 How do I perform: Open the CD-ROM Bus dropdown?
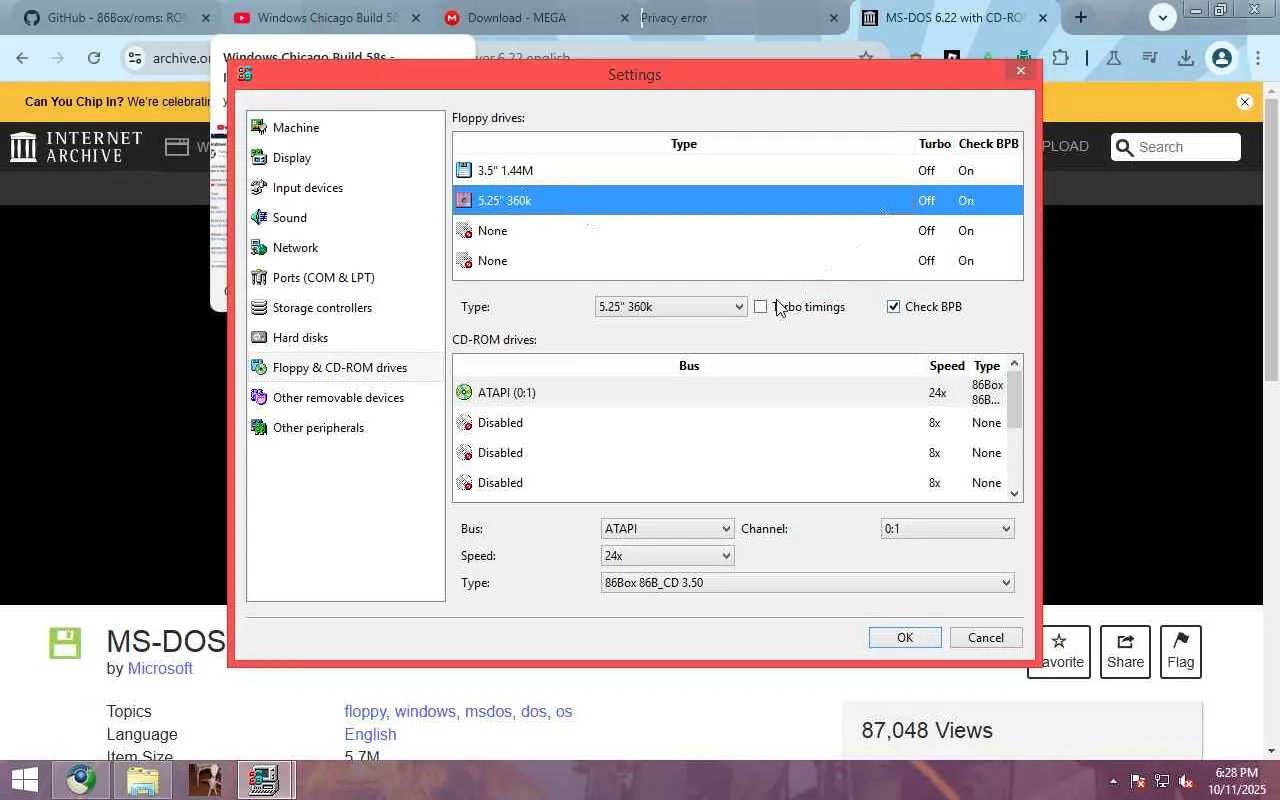[667, 528]
